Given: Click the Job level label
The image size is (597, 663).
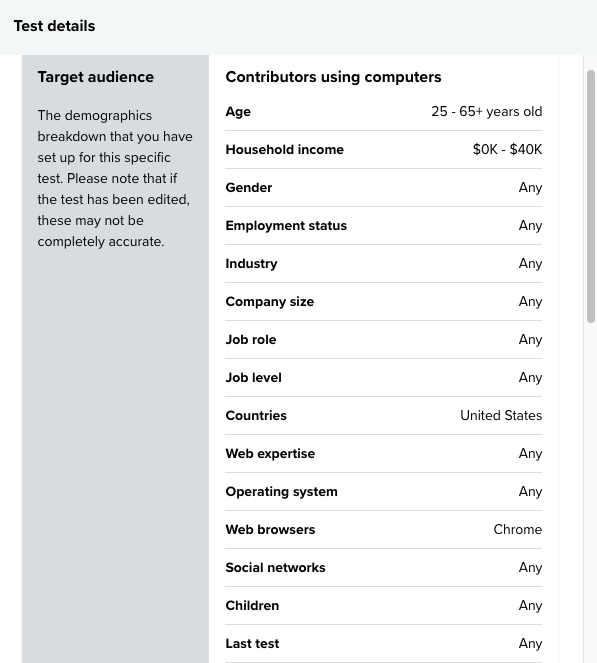Looking at the screenshot, I should click(x=253, y=378).
